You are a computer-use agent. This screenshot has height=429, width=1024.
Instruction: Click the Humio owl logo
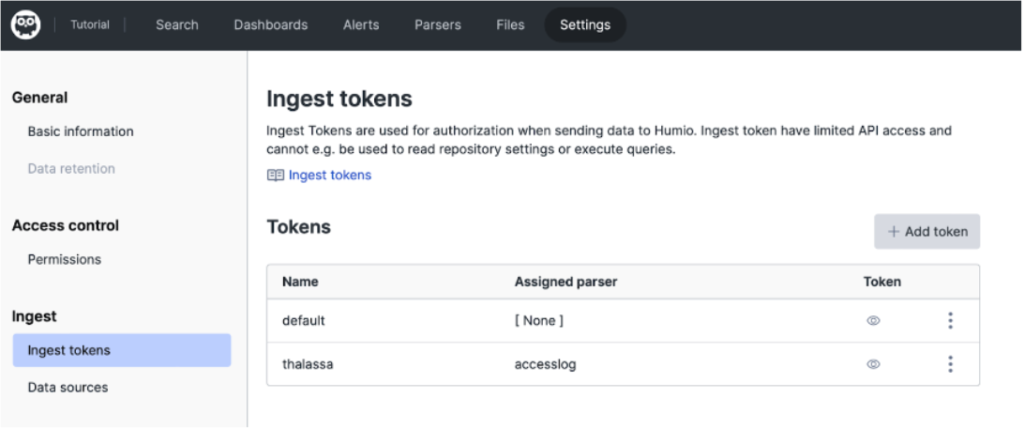coord(26,25)
